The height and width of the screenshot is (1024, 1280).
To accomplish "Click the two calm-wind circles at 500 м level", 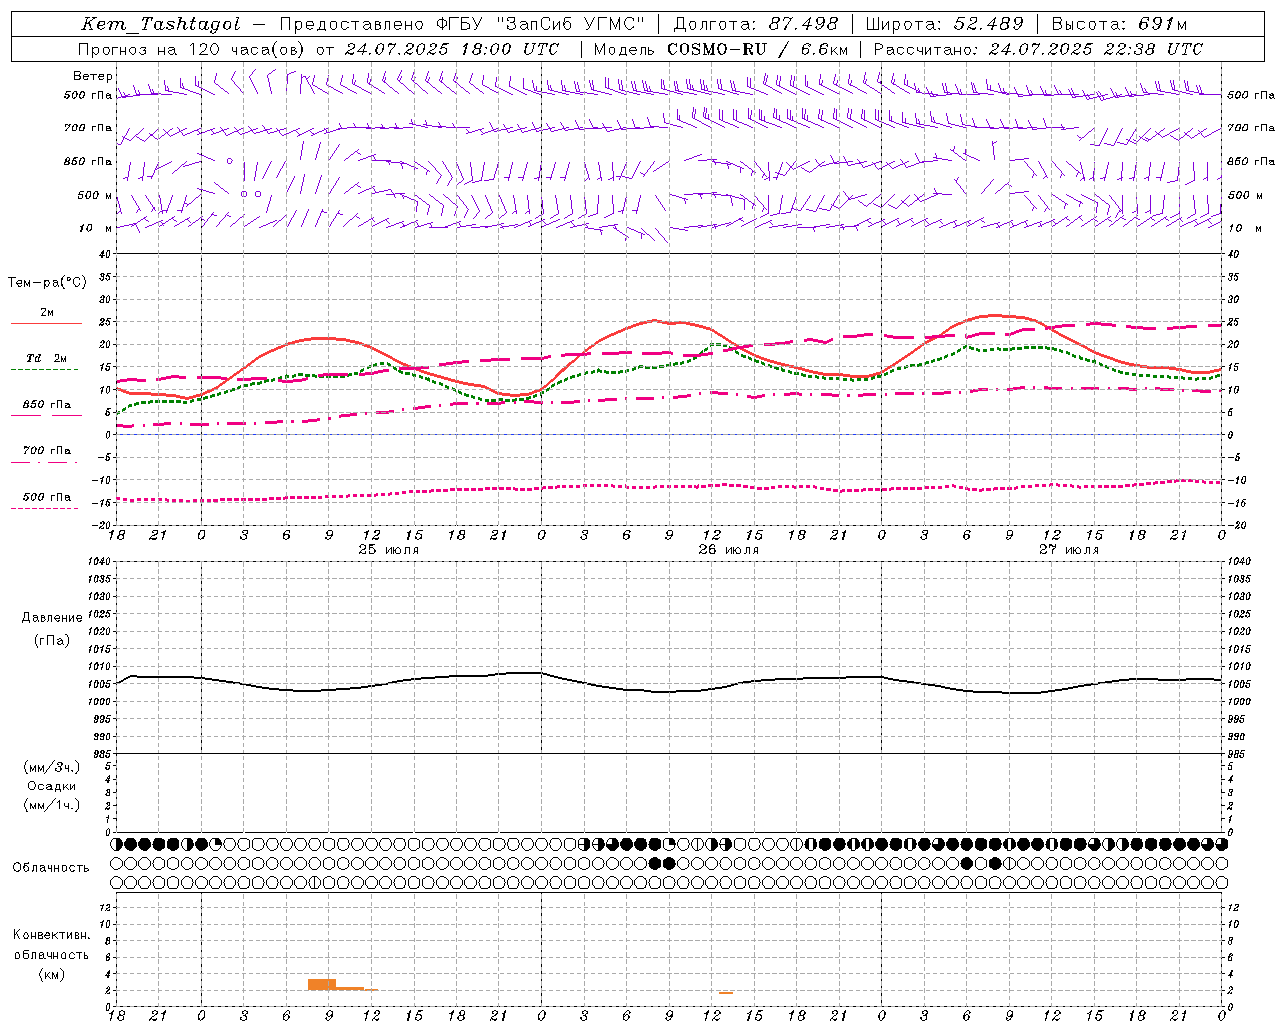I will [251, 194].
